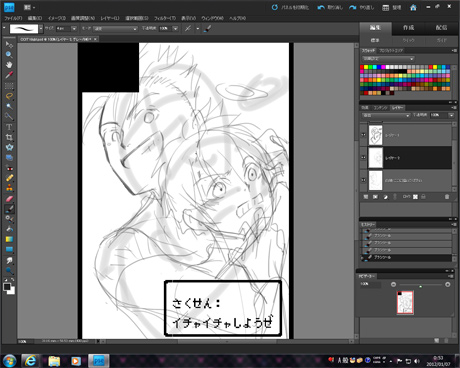The width and height of the screenshot is (460, 368).
Task: Select the Eyedropper tool
Action: (9, 75)
